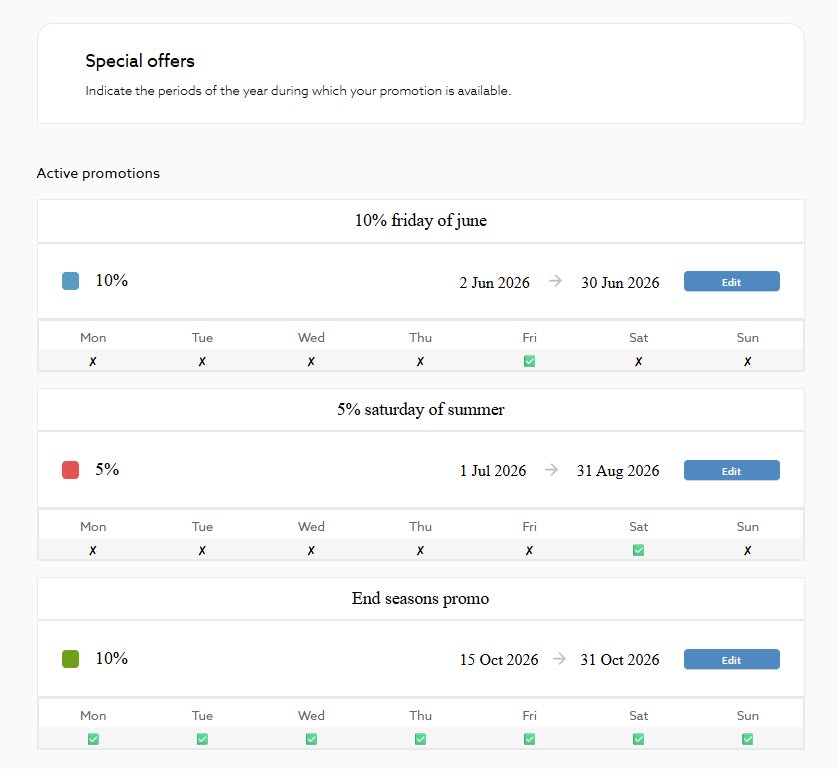Uncheck Saturday in End seasons promo
837x769 pixels.
click(638, 739)
